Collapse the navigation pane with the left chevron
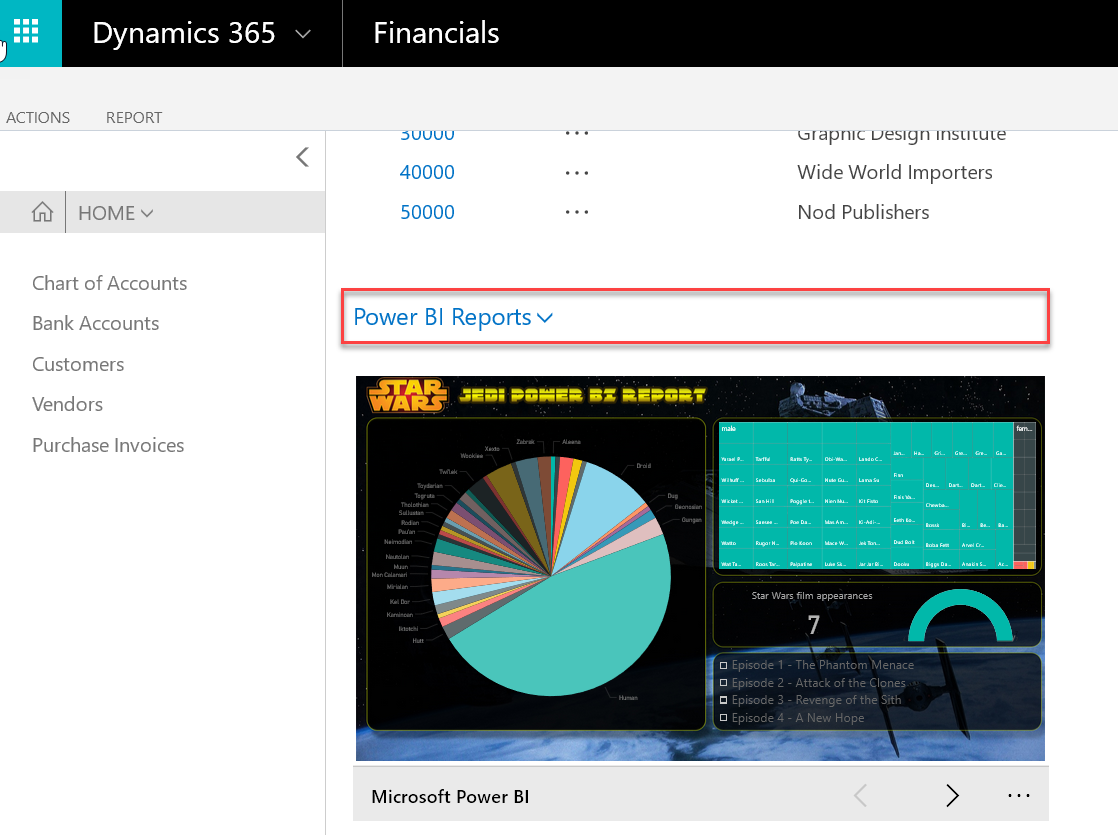This screenshot has height=835, width=1118. point(302,157)
